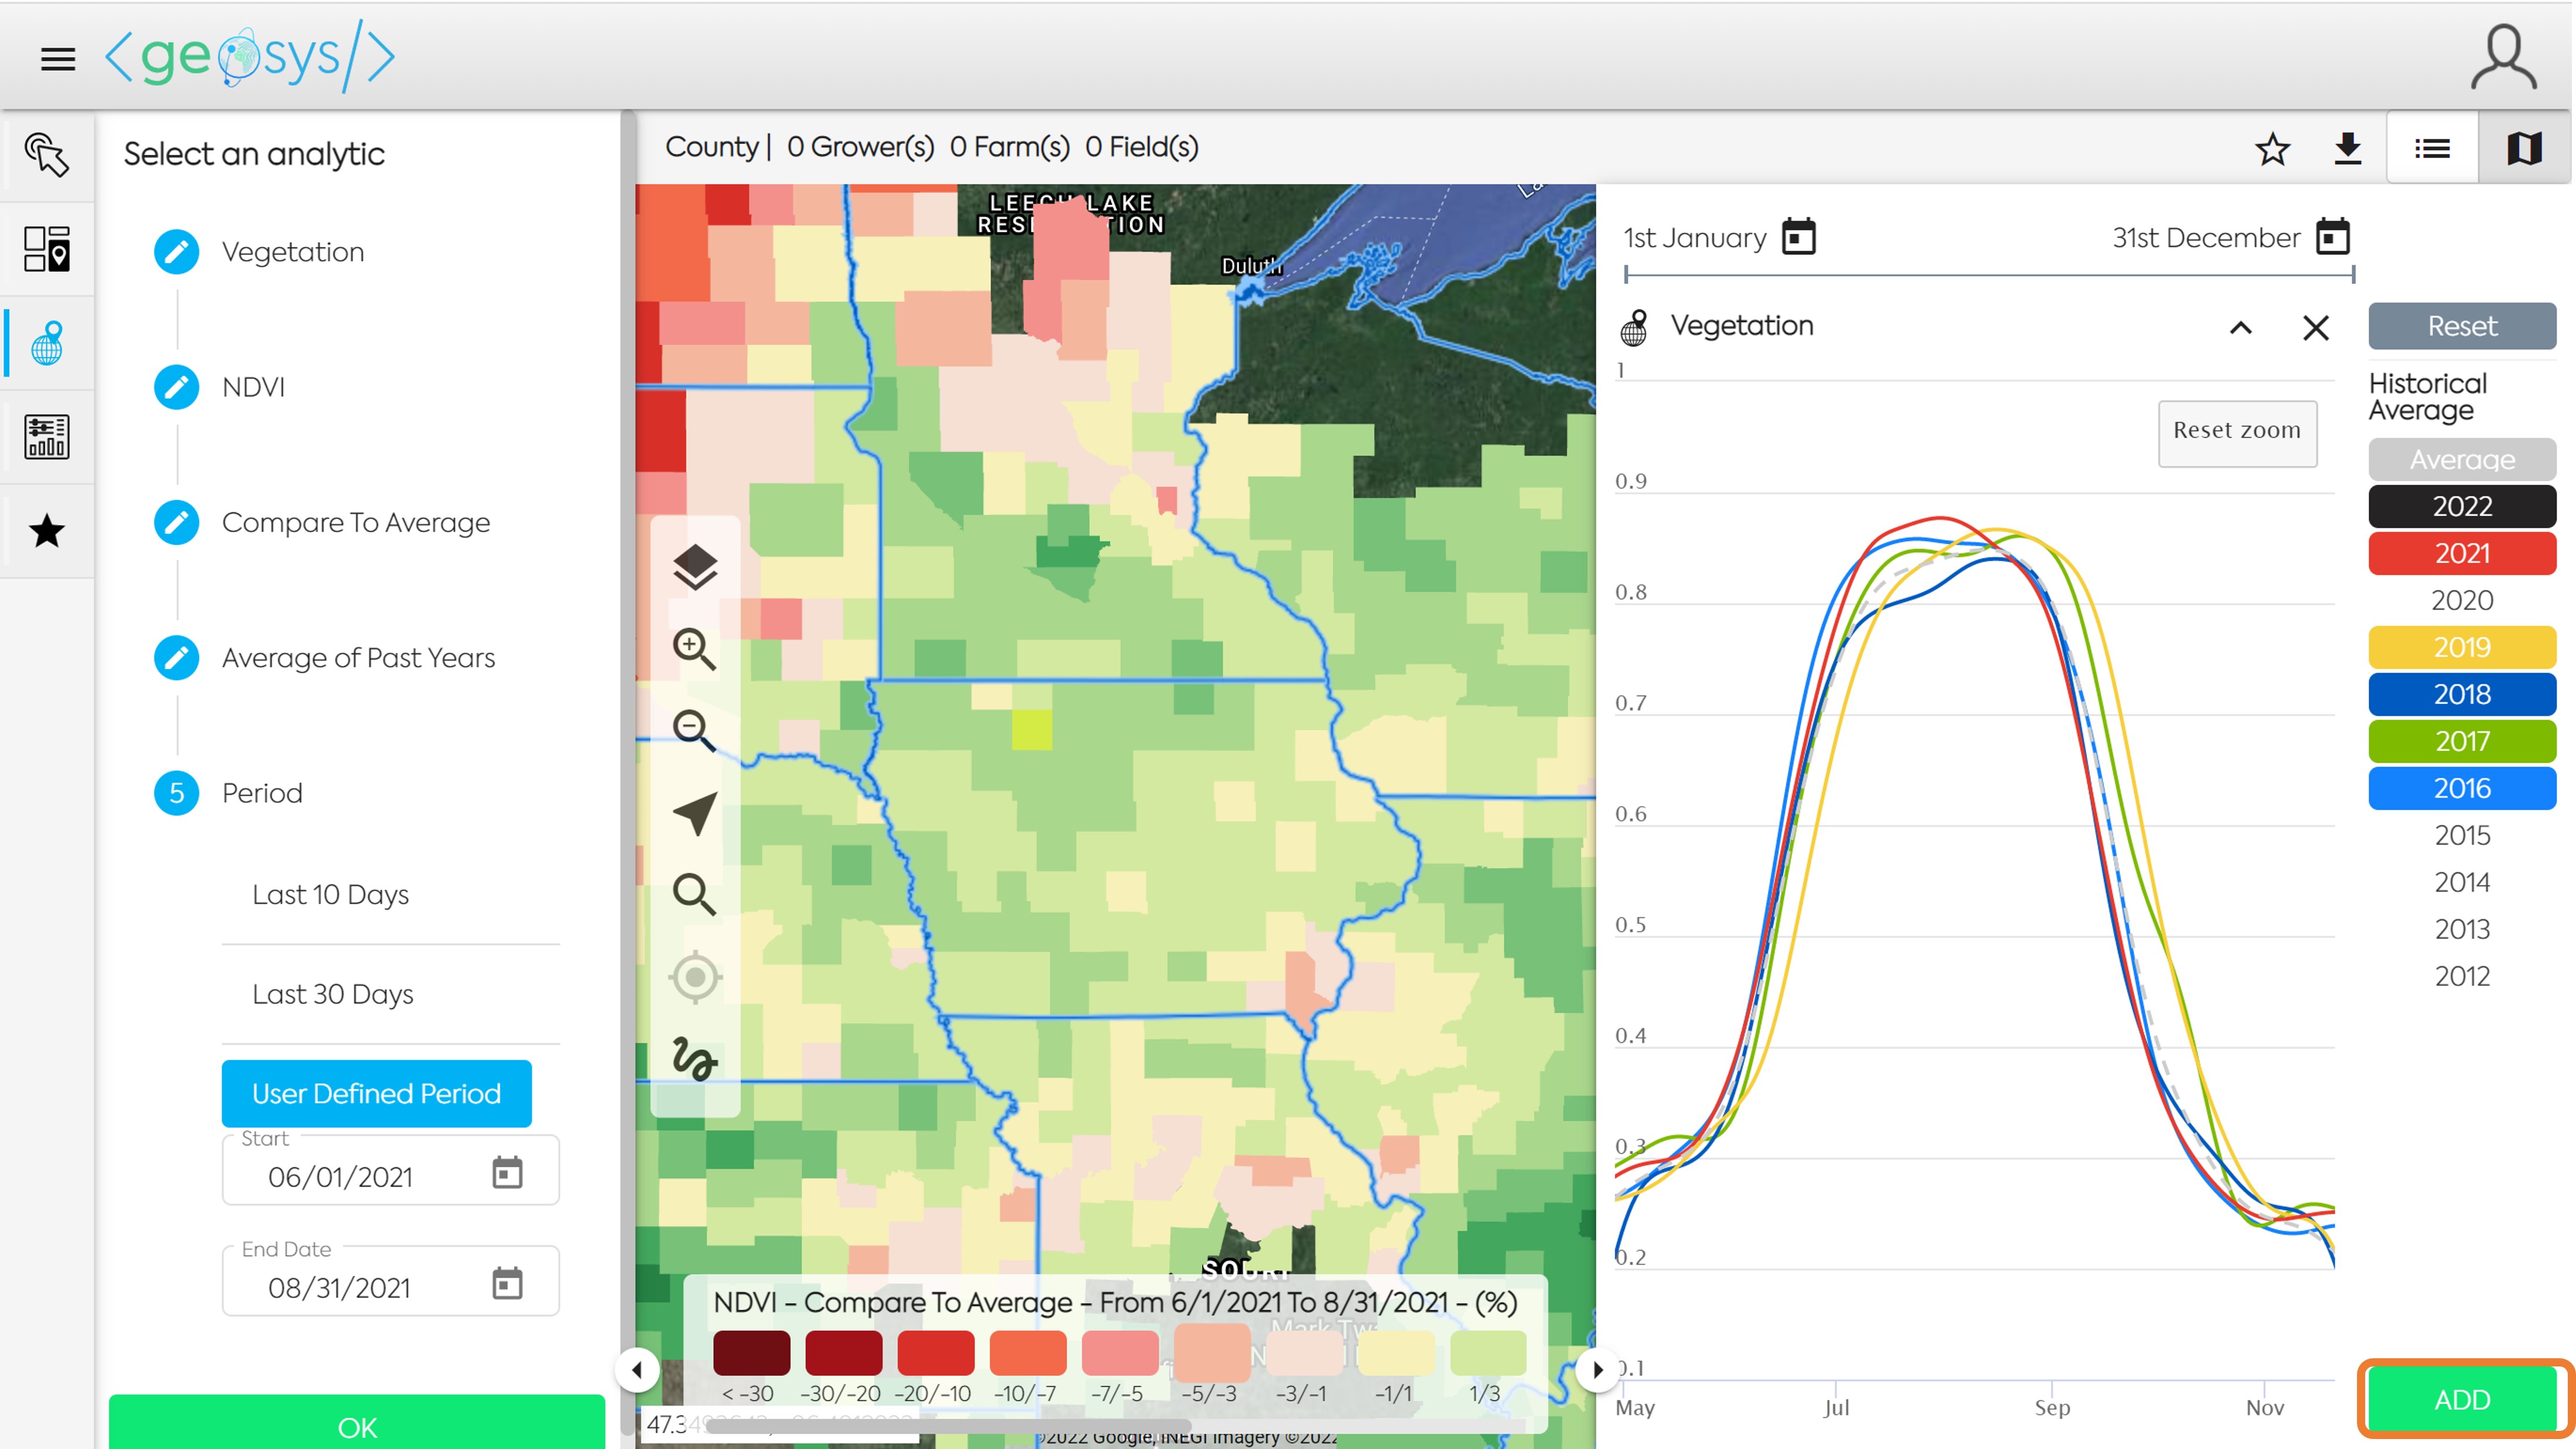Screen dimensions: 2576x1449
Task: Open the map layers icon
Action: tap(695, 567)
